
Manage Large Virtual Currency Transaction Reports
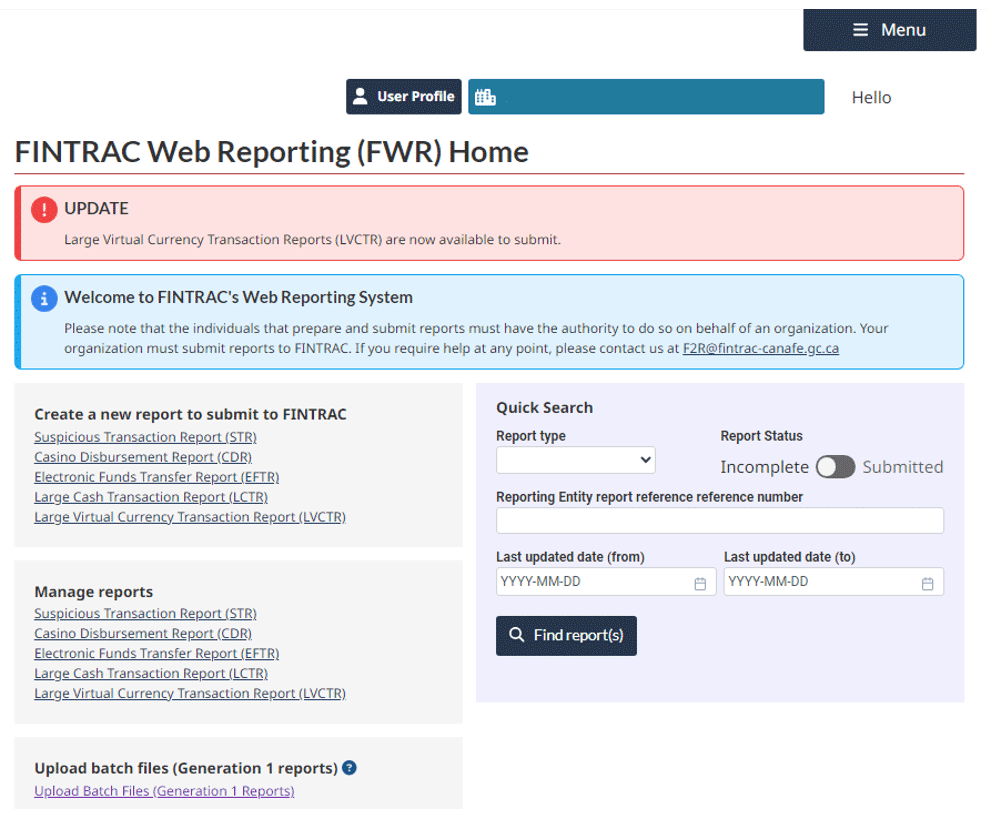(x=190, y=693)
